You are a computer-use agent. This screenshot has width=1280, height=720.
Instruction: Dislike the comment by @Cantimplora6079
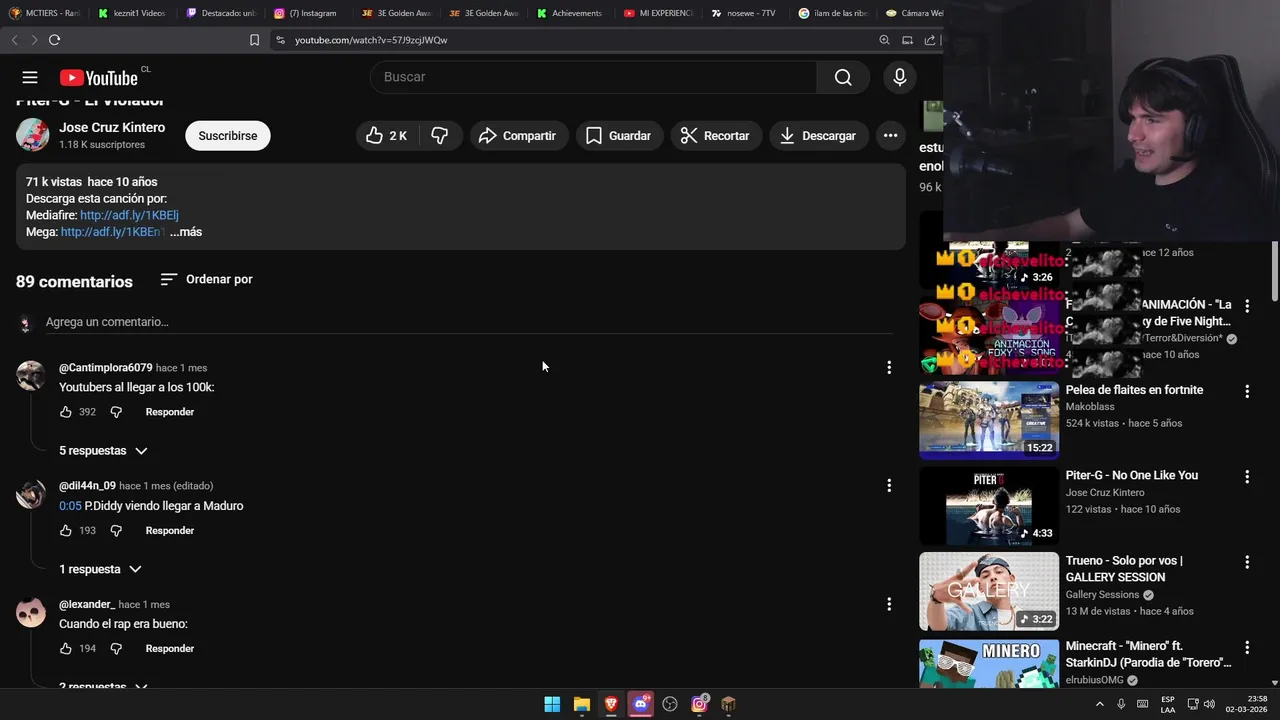(116, 412)
